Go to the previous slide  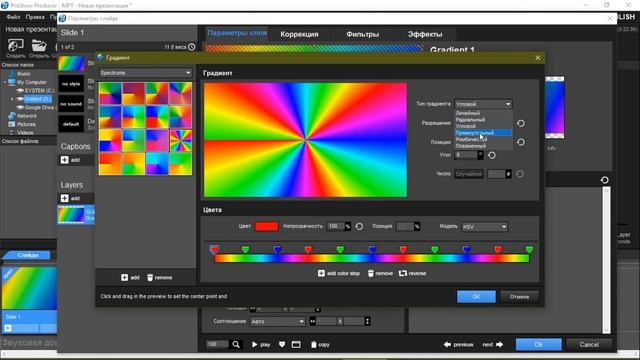(x=458, y=344)
